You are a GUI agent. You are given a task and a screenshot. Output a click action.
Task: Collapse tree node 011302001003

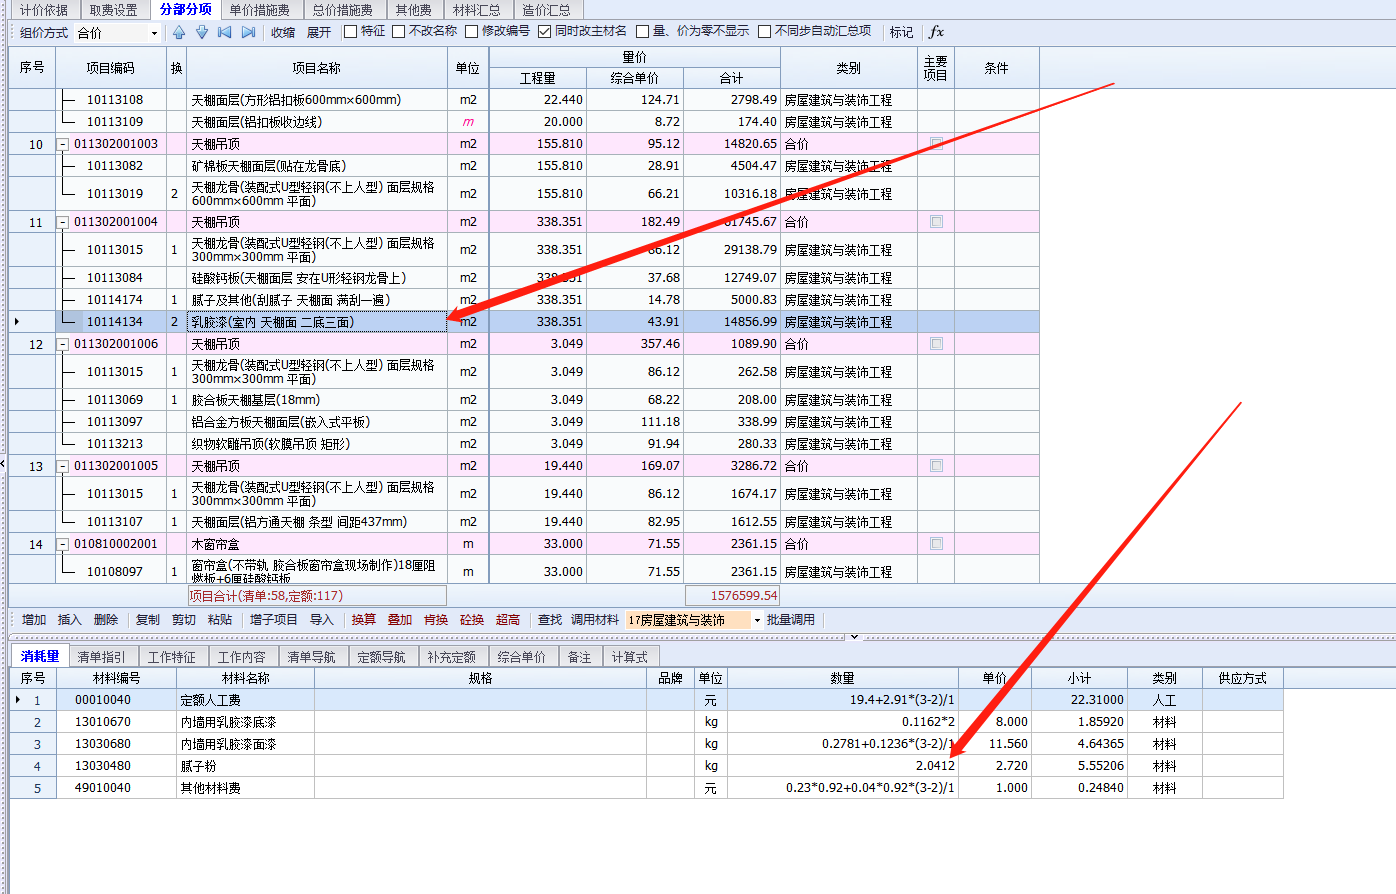(x=63, y=144)
